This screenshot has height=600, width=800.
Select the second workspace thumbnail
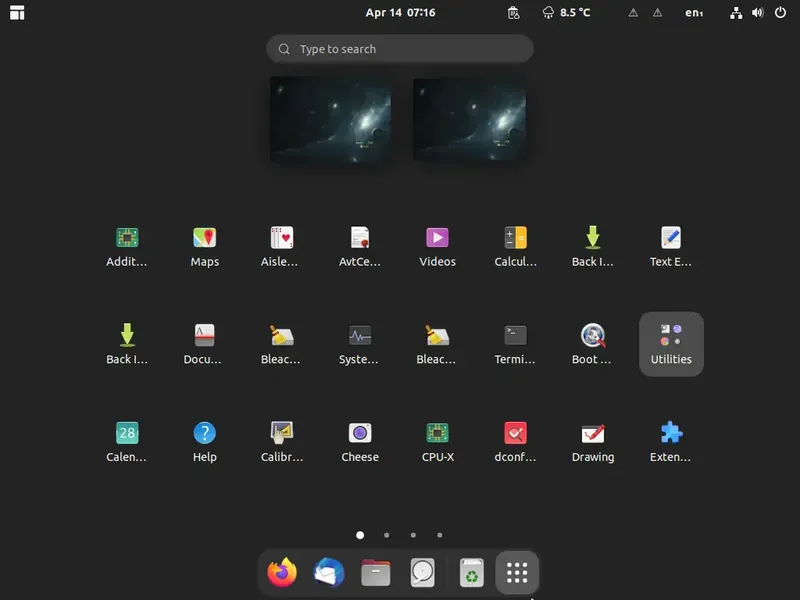[470, 119]
